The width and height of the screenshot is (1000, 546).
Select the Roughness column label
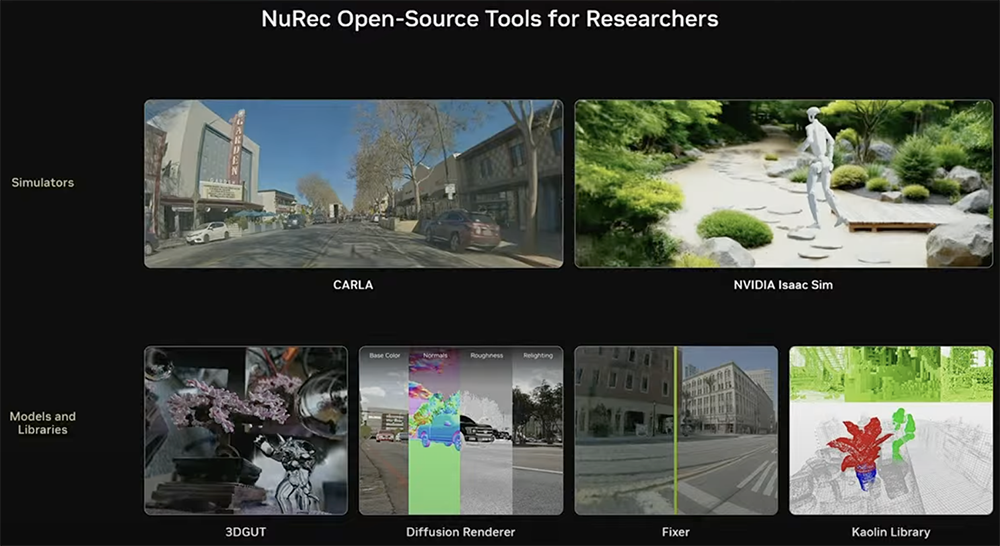(x=486, y=356)
